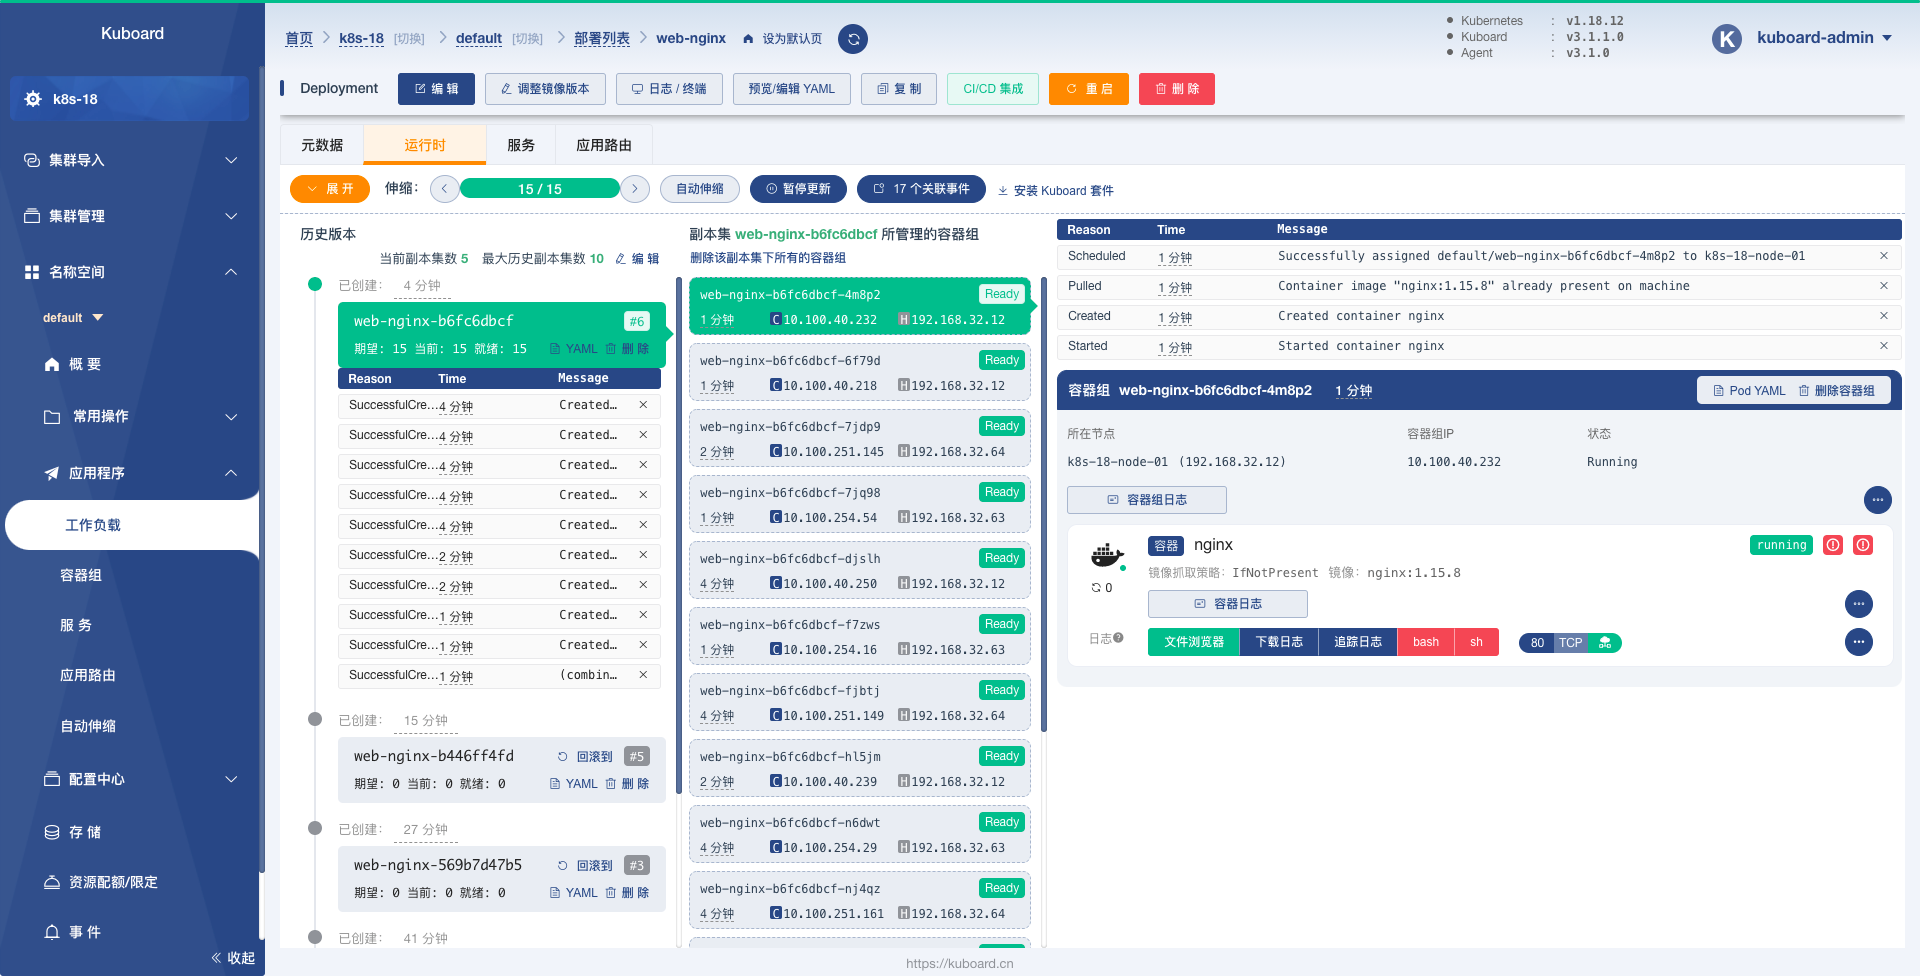Switch to the 服务 tab
Viewport: 1920px width, 976px height.
pos(521,145)
